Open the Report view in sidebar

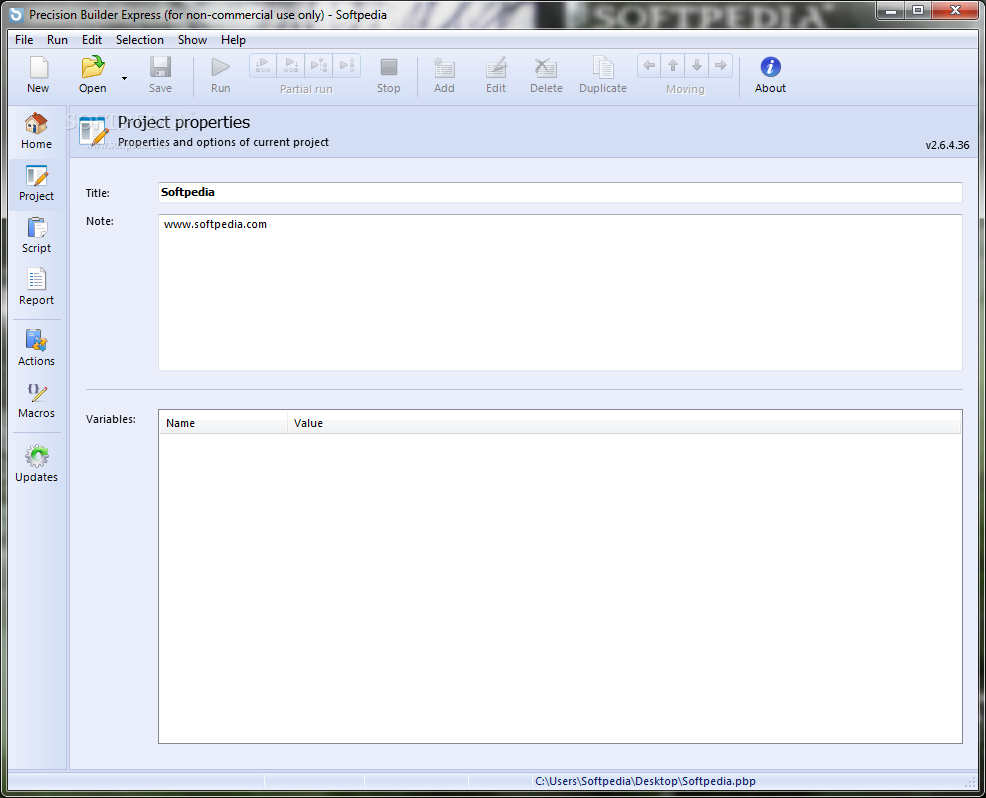point(36,287)
